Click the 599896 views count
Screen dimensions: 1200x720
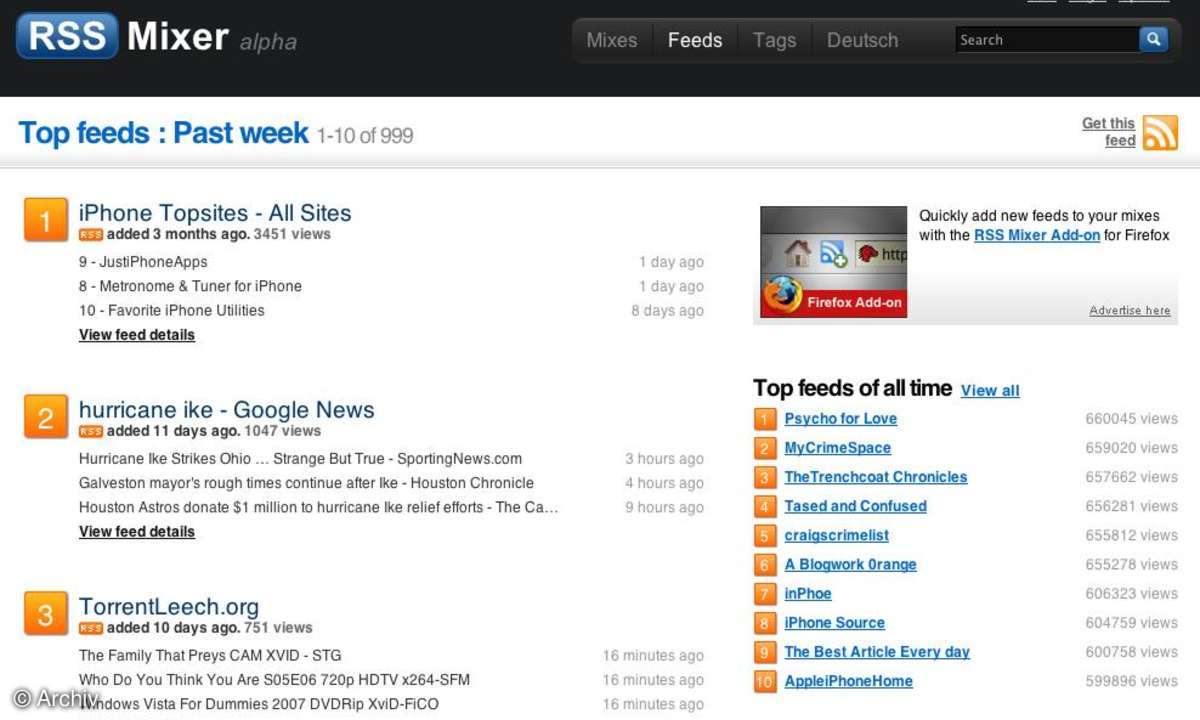click(1132, 682)
